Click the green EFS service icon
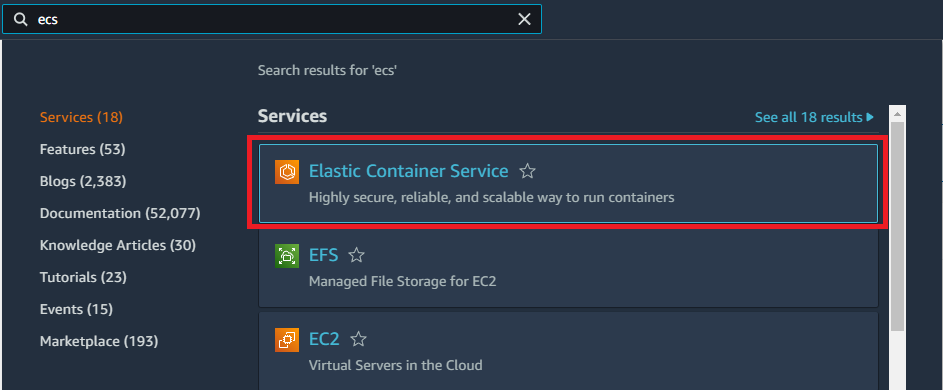 287,256
